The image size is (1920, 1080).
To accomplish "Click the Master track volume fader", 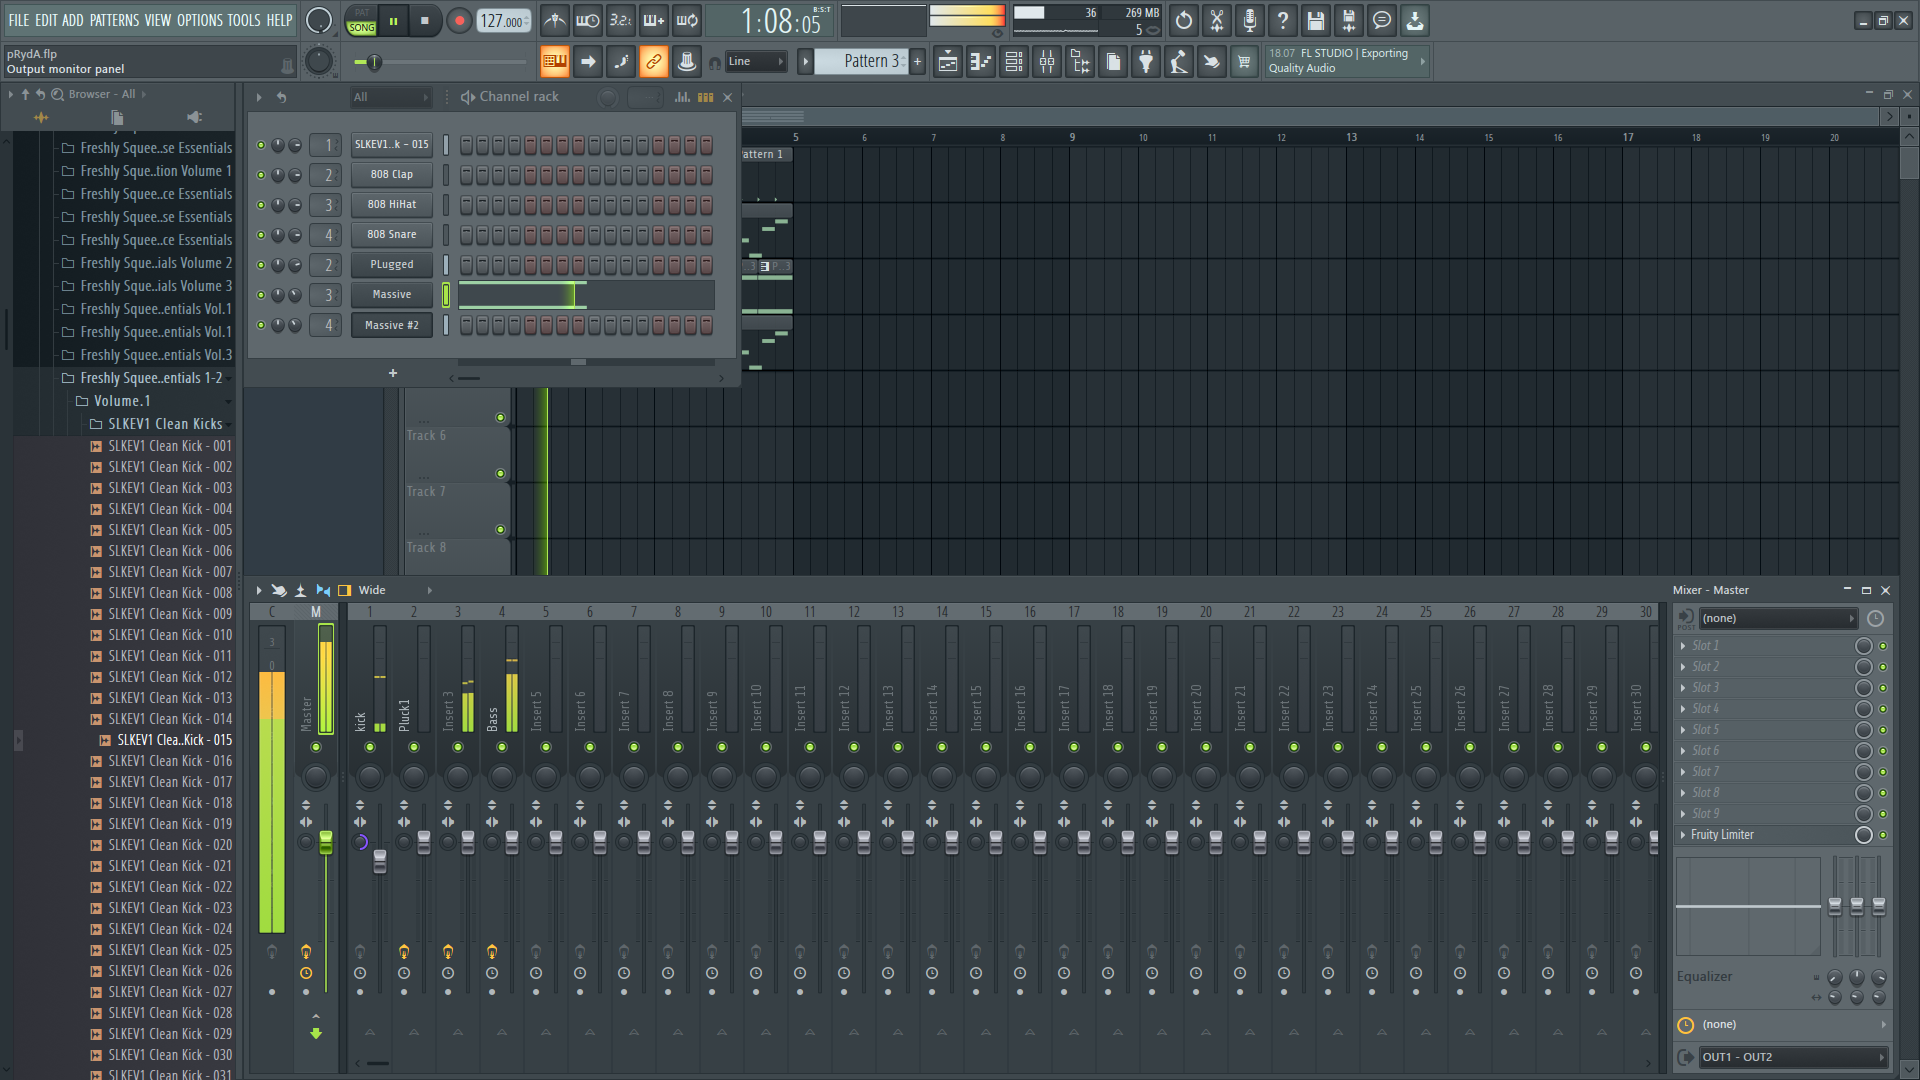I will tap(326, 842).
